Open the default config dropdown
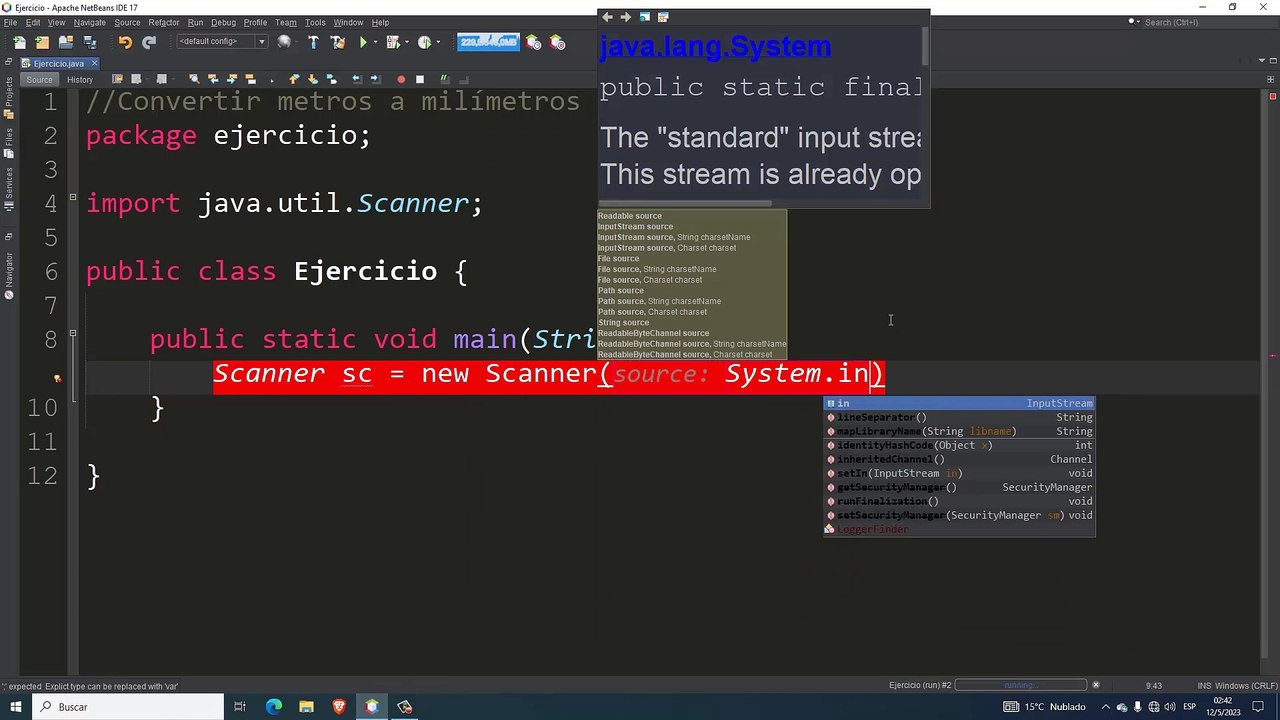The image size is (1280, 720). pos(221,42)
